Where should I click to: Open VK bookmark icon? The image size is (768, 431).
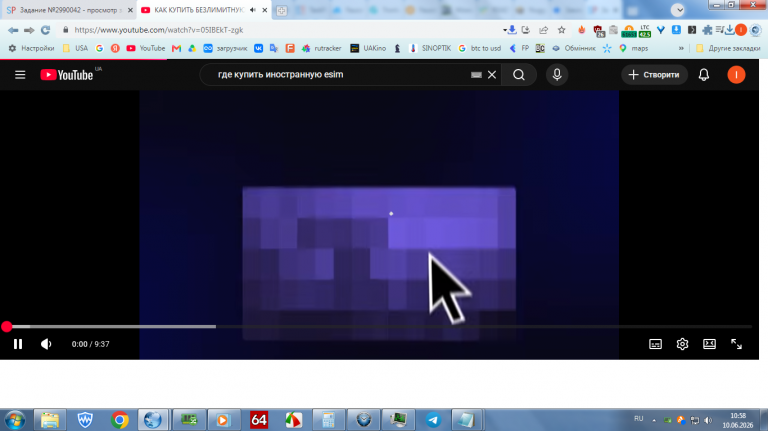click(x=259, y=48)
